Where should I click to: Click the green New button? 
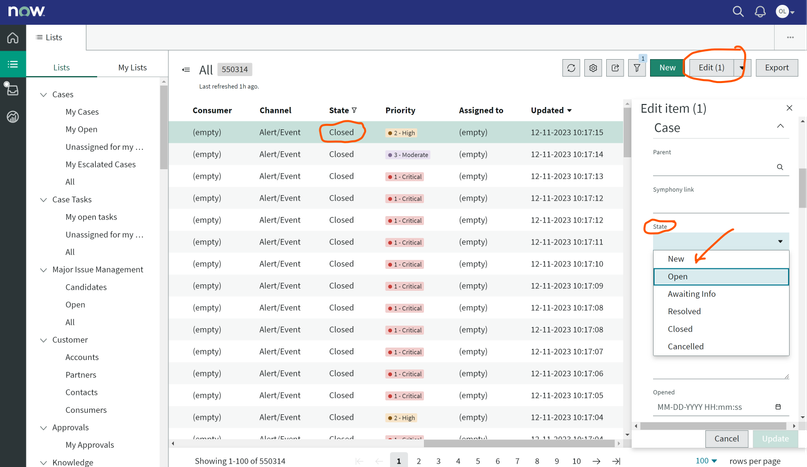coord(667,68)
